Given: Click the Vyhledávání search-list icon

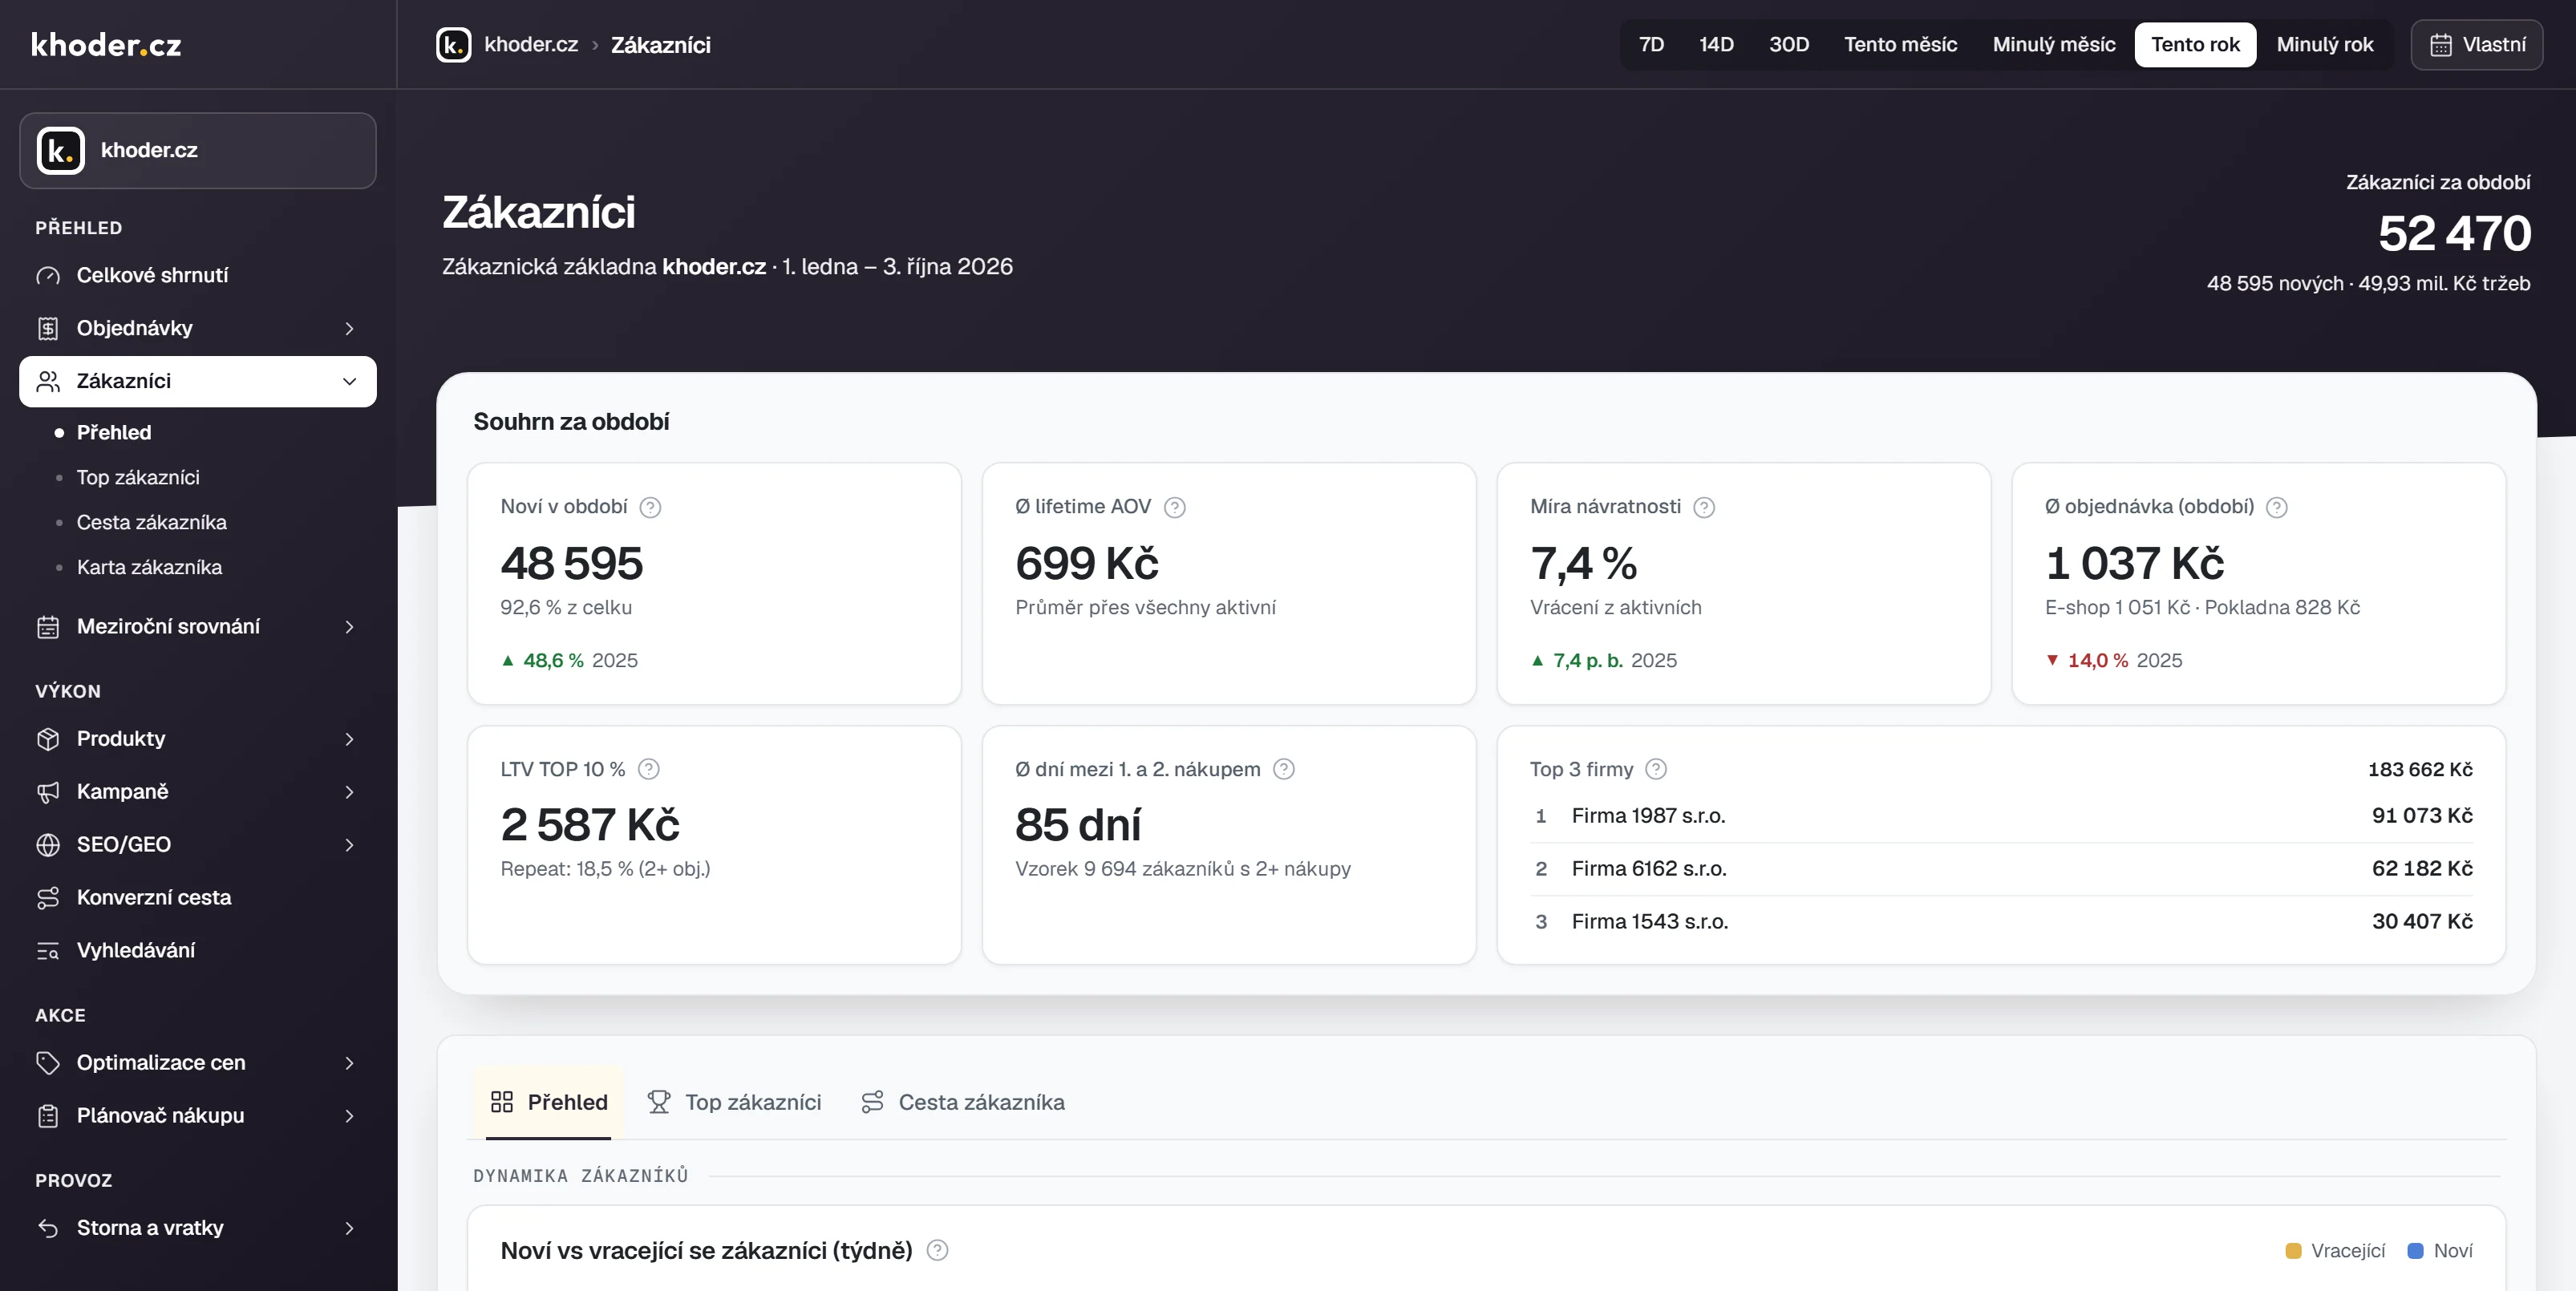Looking at the screenshot, I should [x=48, y=951].
